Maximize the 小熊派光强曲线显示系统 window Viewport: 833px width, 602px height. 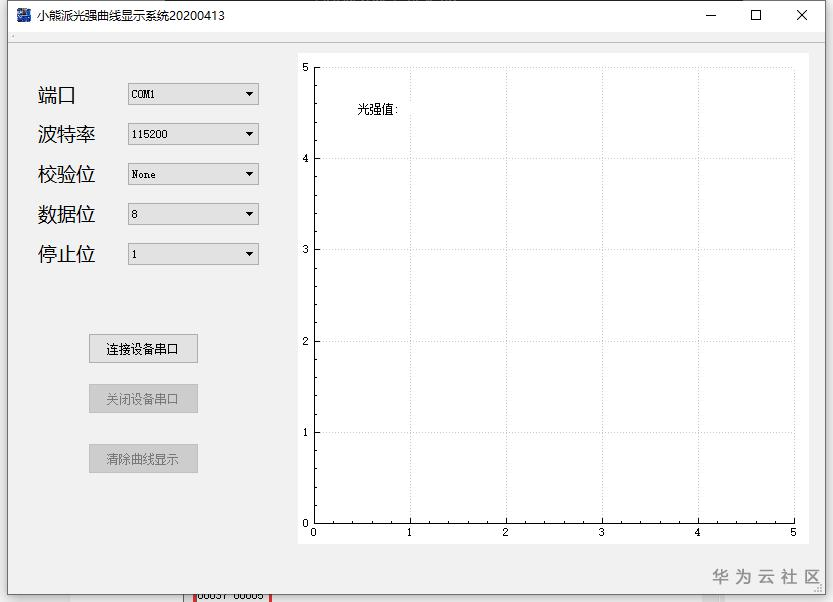756,15
